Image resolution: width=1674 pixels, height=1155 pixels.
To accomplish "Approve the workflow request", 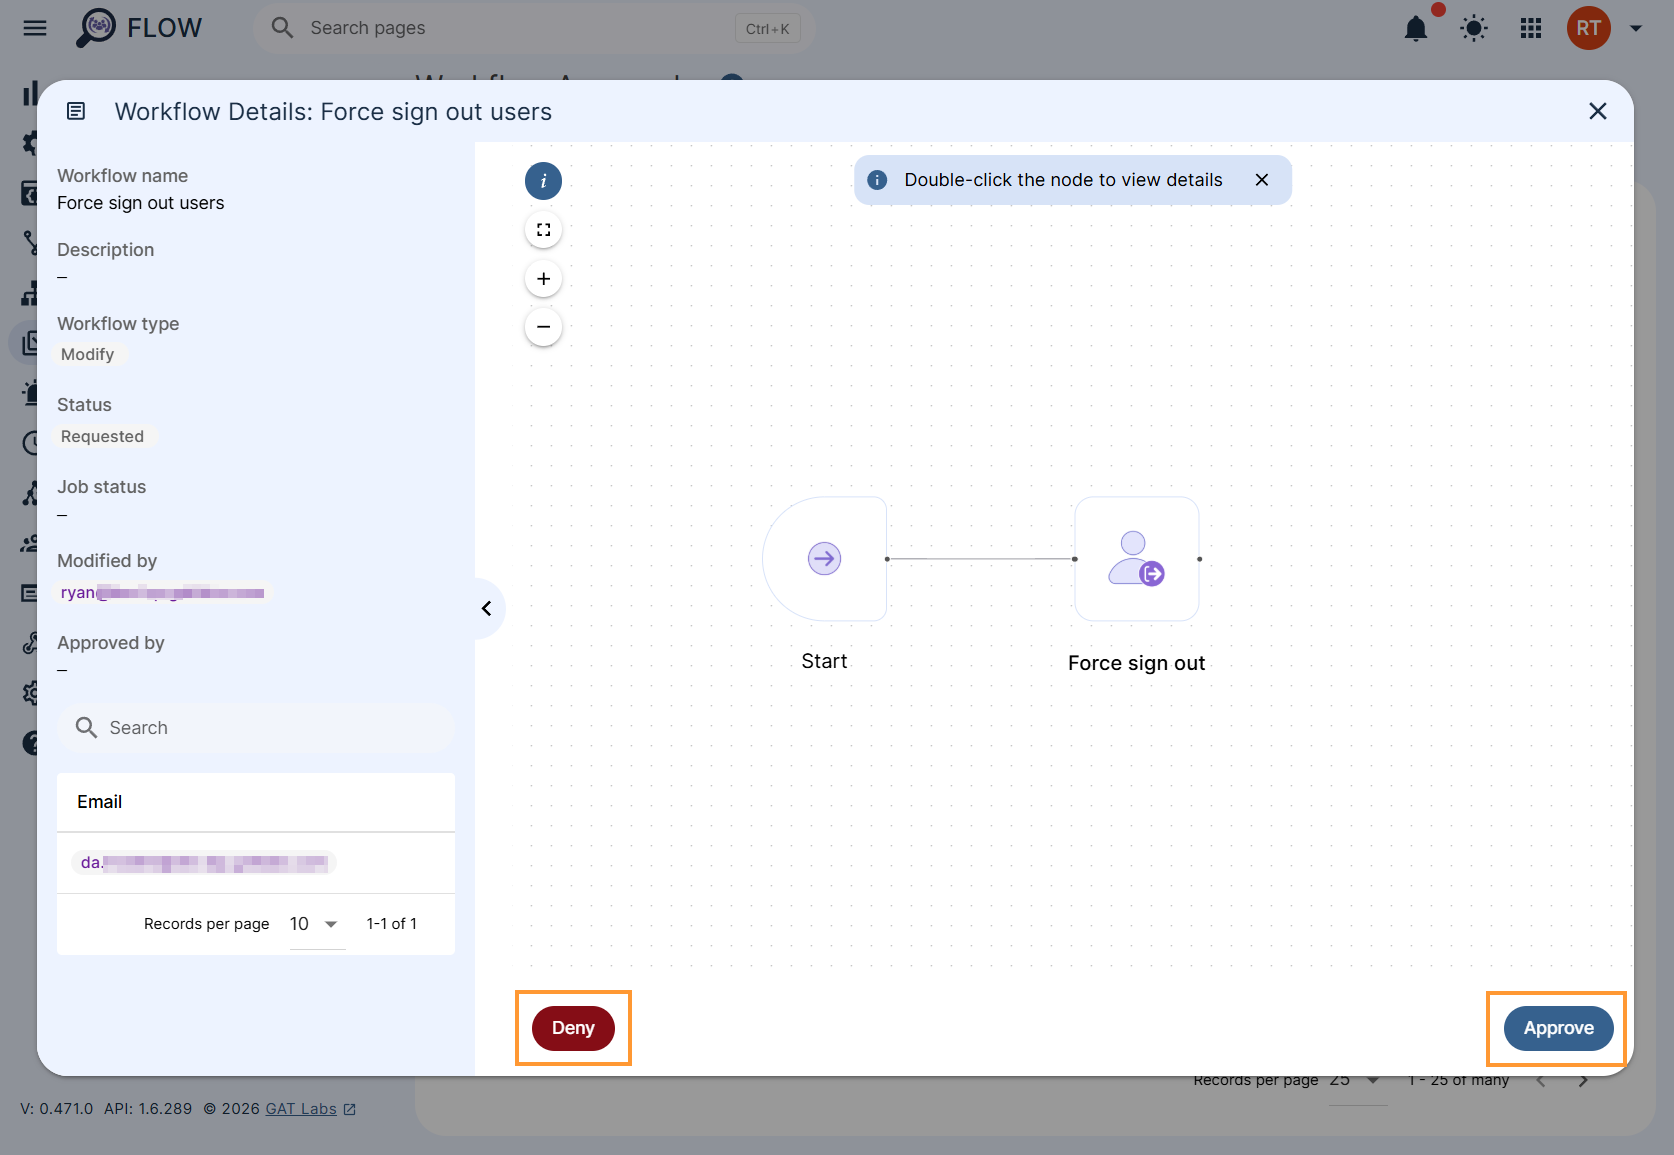I will tap(1559, 1028).
